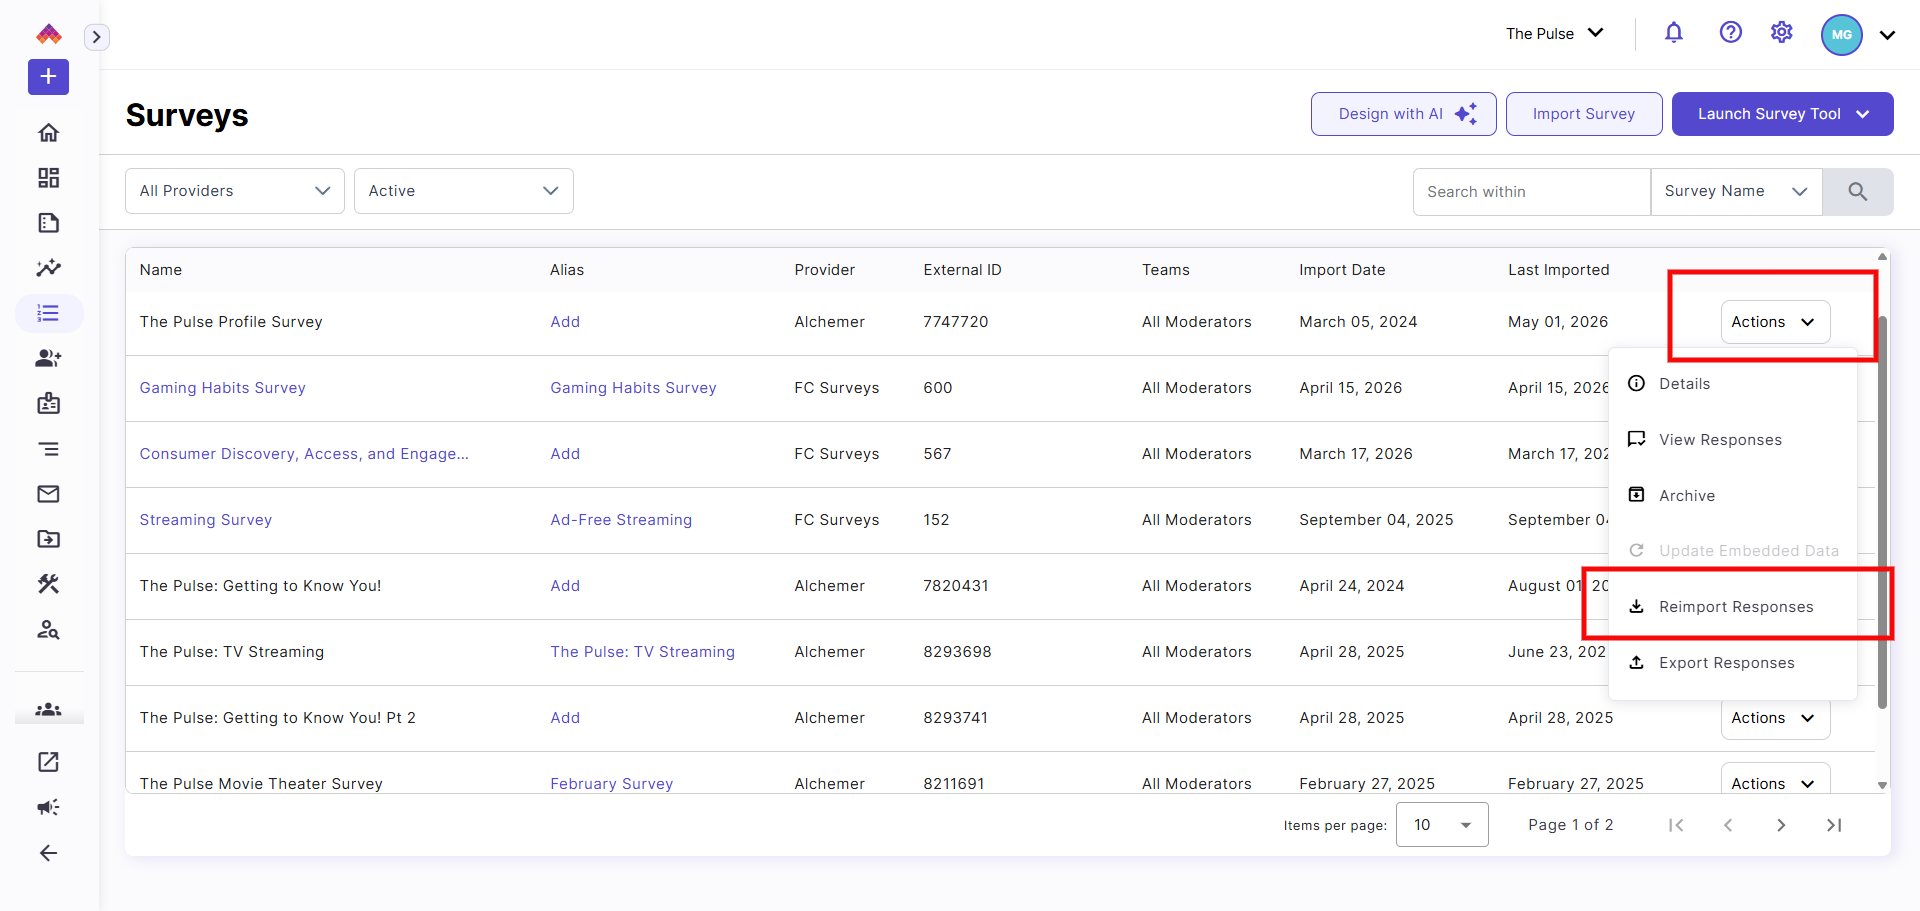Open the megaphone announcements sidebar icon
1920x911 pixels.
48,807
